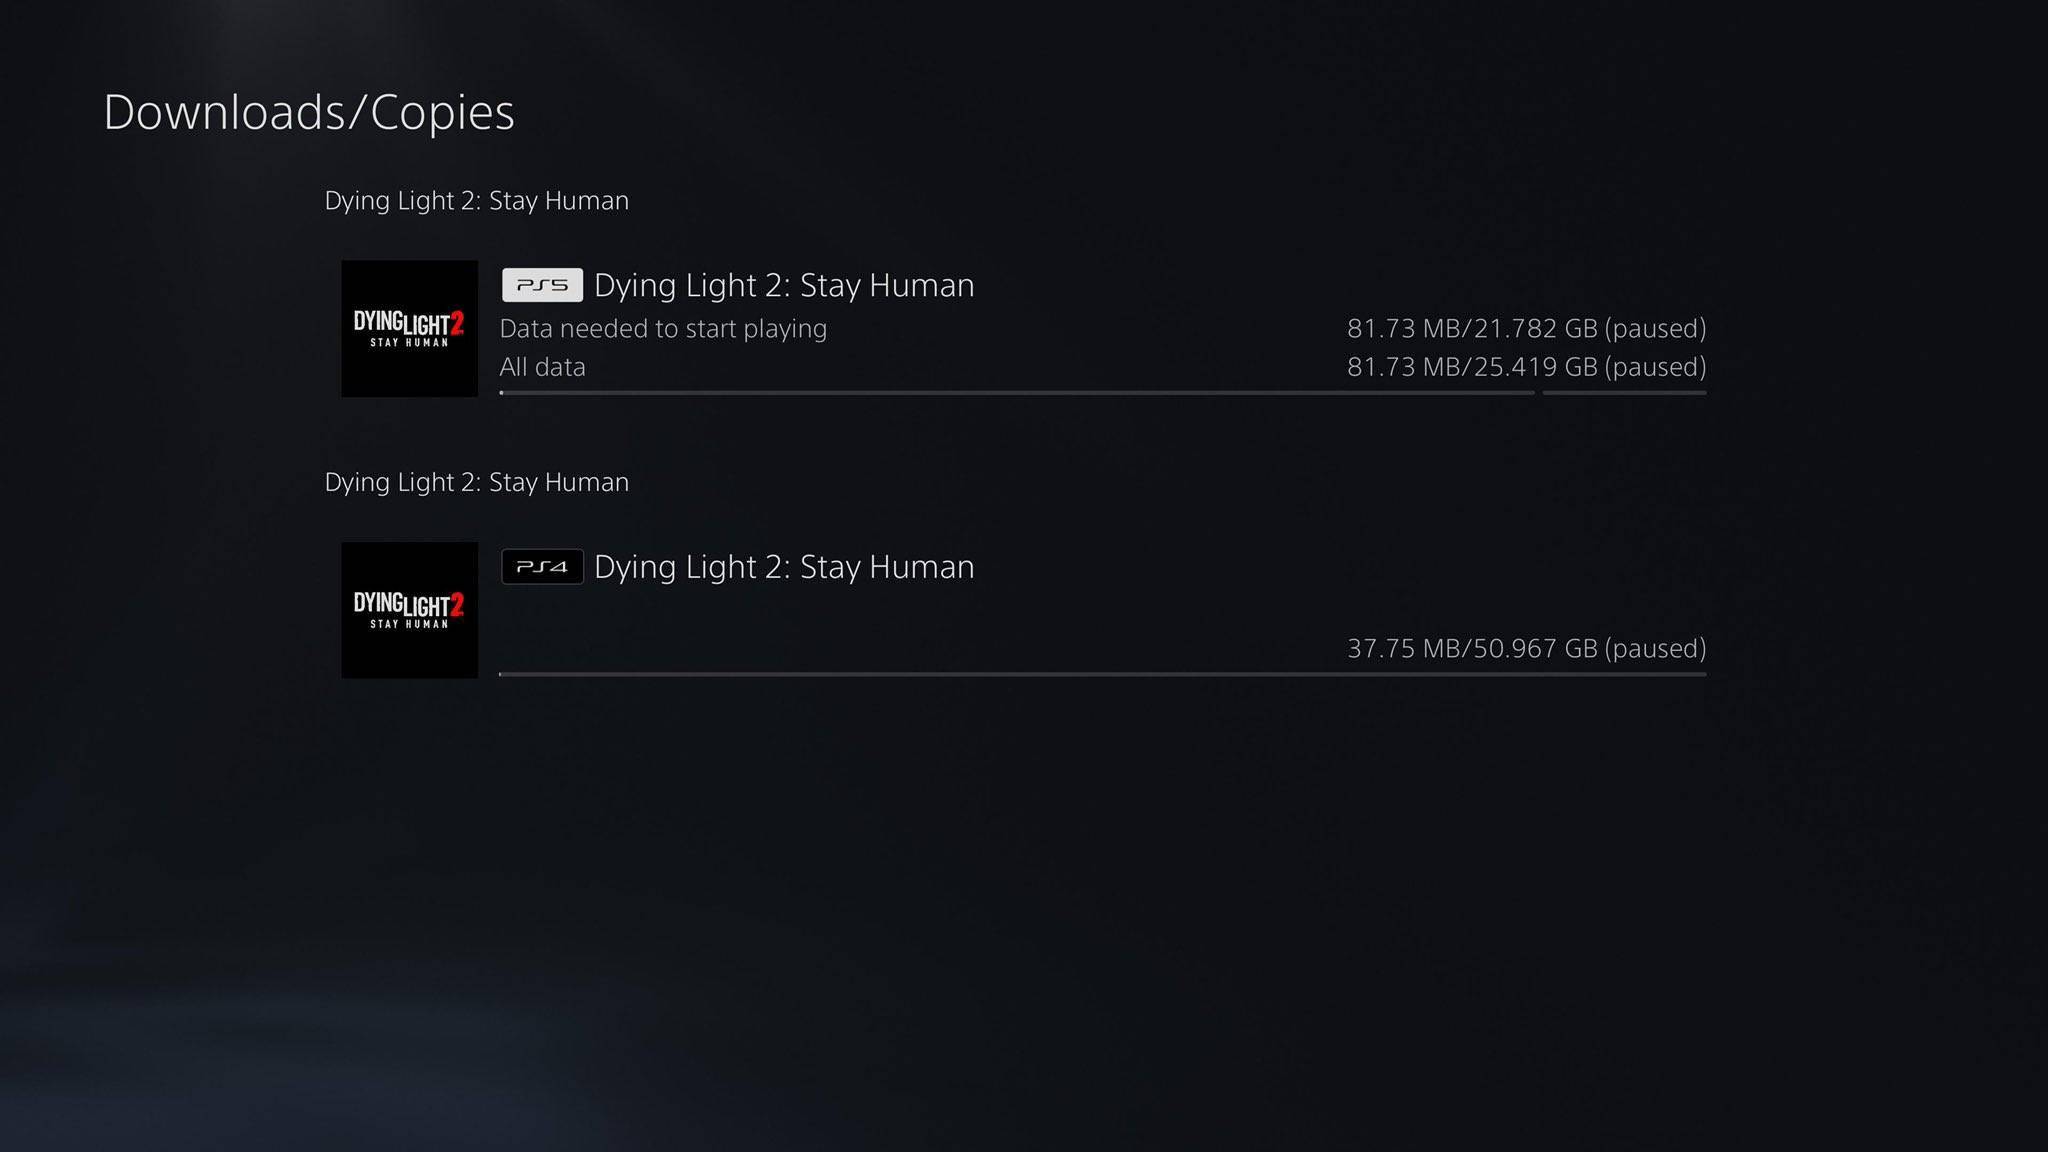The height and width of the screenshot is (1152, 2048).
Task: Click the Downloads/Copies page heading
Action: [309, 112]
